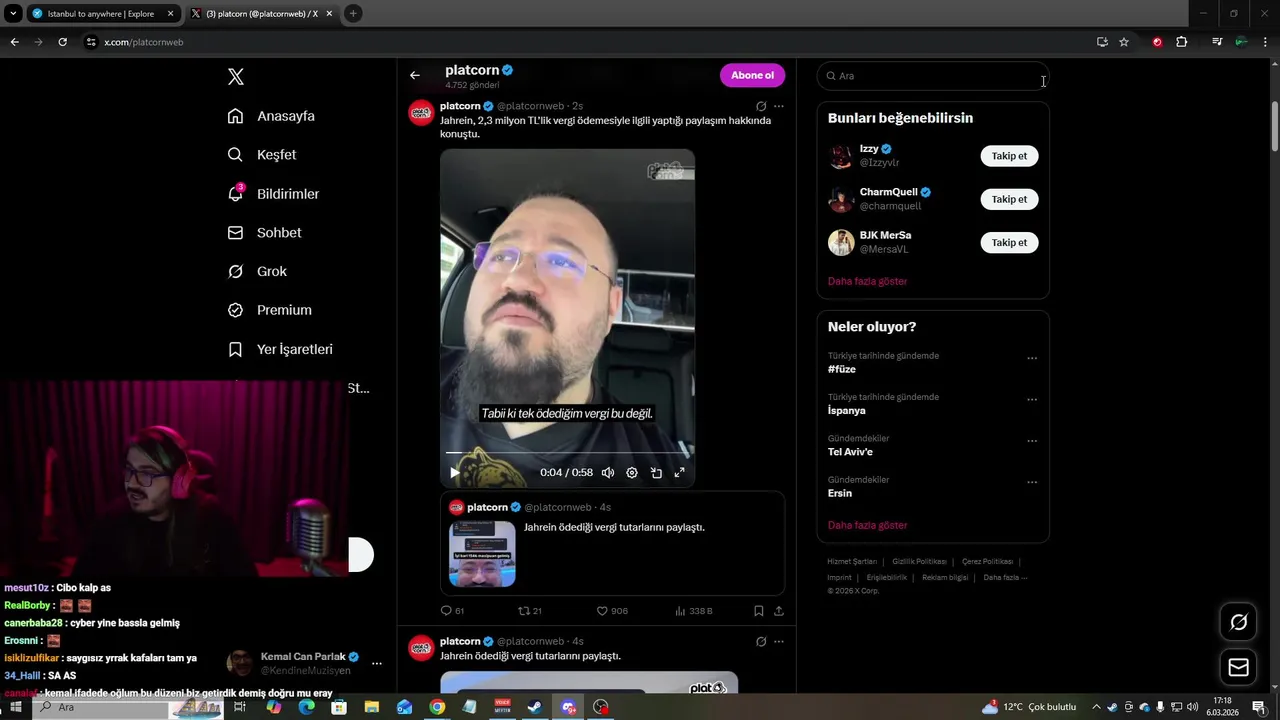Follow BJK MerSa with Takip et
Screen dimensions: 1280x720
[x=1009, y=243]
